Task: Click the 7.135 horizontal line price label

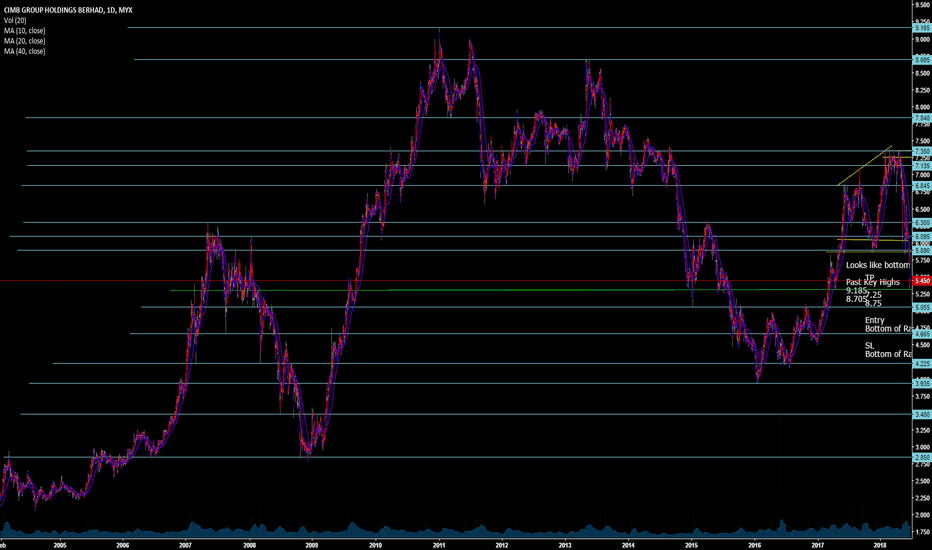Action: pos(922,166)
